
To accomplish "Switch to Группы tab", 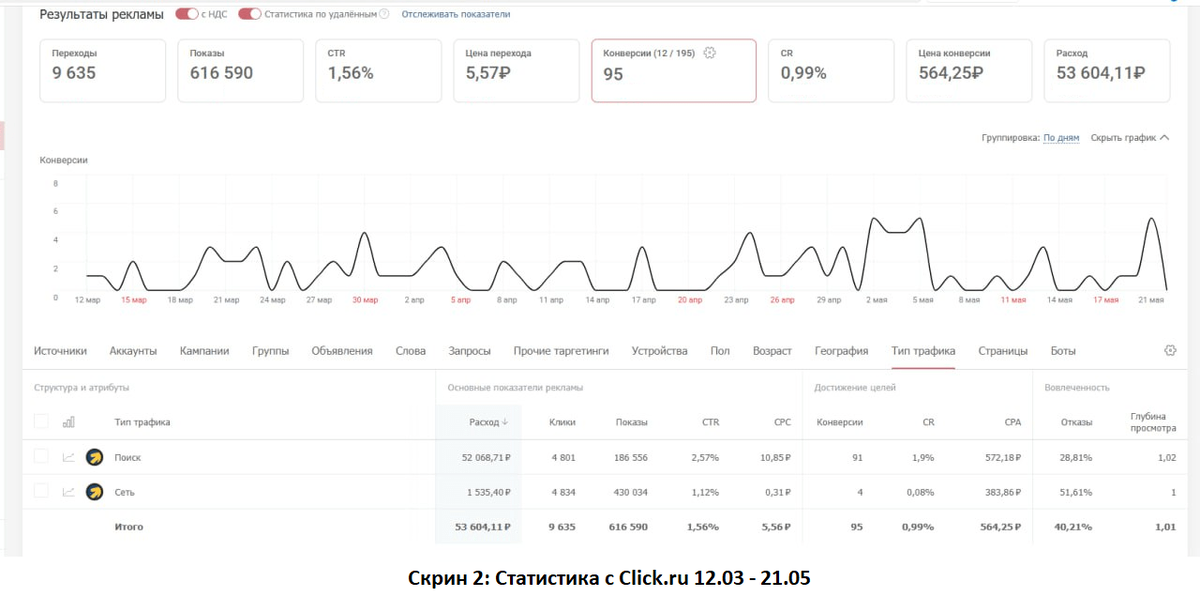I will [270, 351].
